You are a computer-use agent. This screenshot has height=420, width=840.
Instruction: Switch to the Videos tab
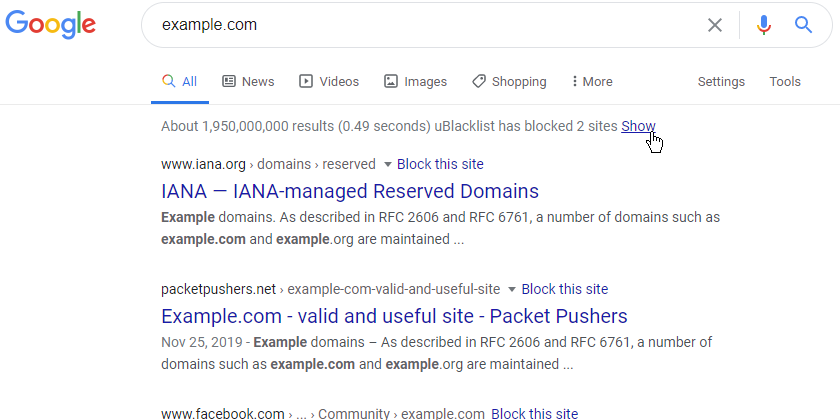tap(329, 81)
